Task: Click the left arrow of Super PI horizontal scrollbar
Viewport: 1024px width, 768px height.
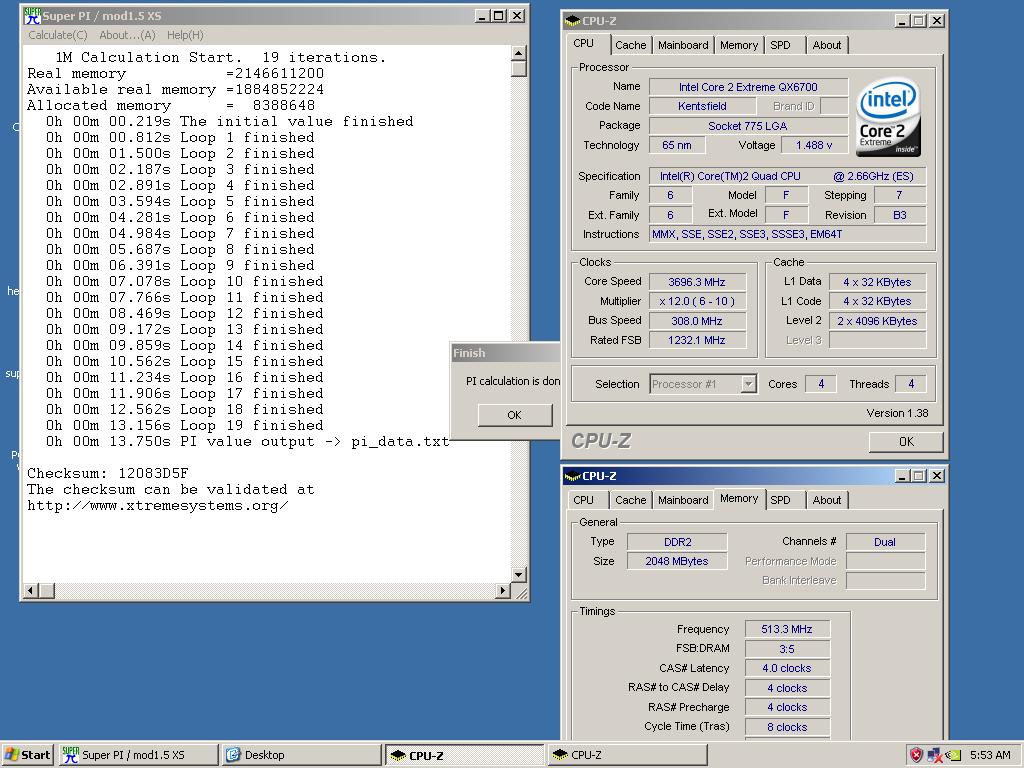Action: click(30, 591)
